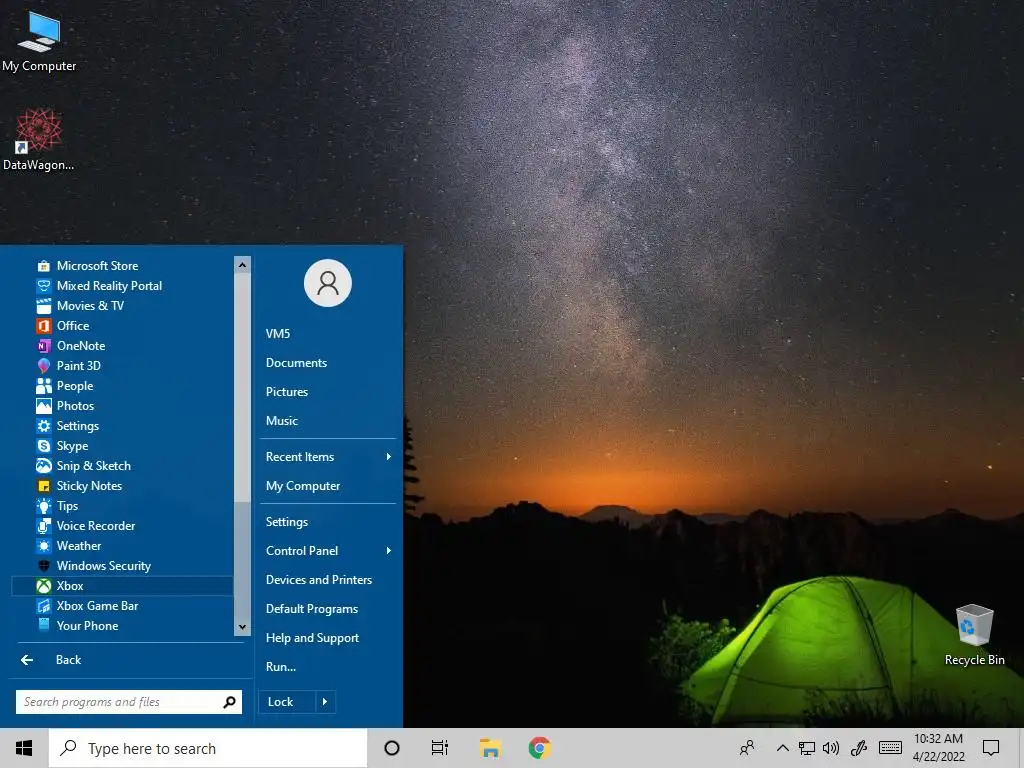Launch OneNote from the list
The width and height of the screenshot is (1024, 768).
[122, 345]
